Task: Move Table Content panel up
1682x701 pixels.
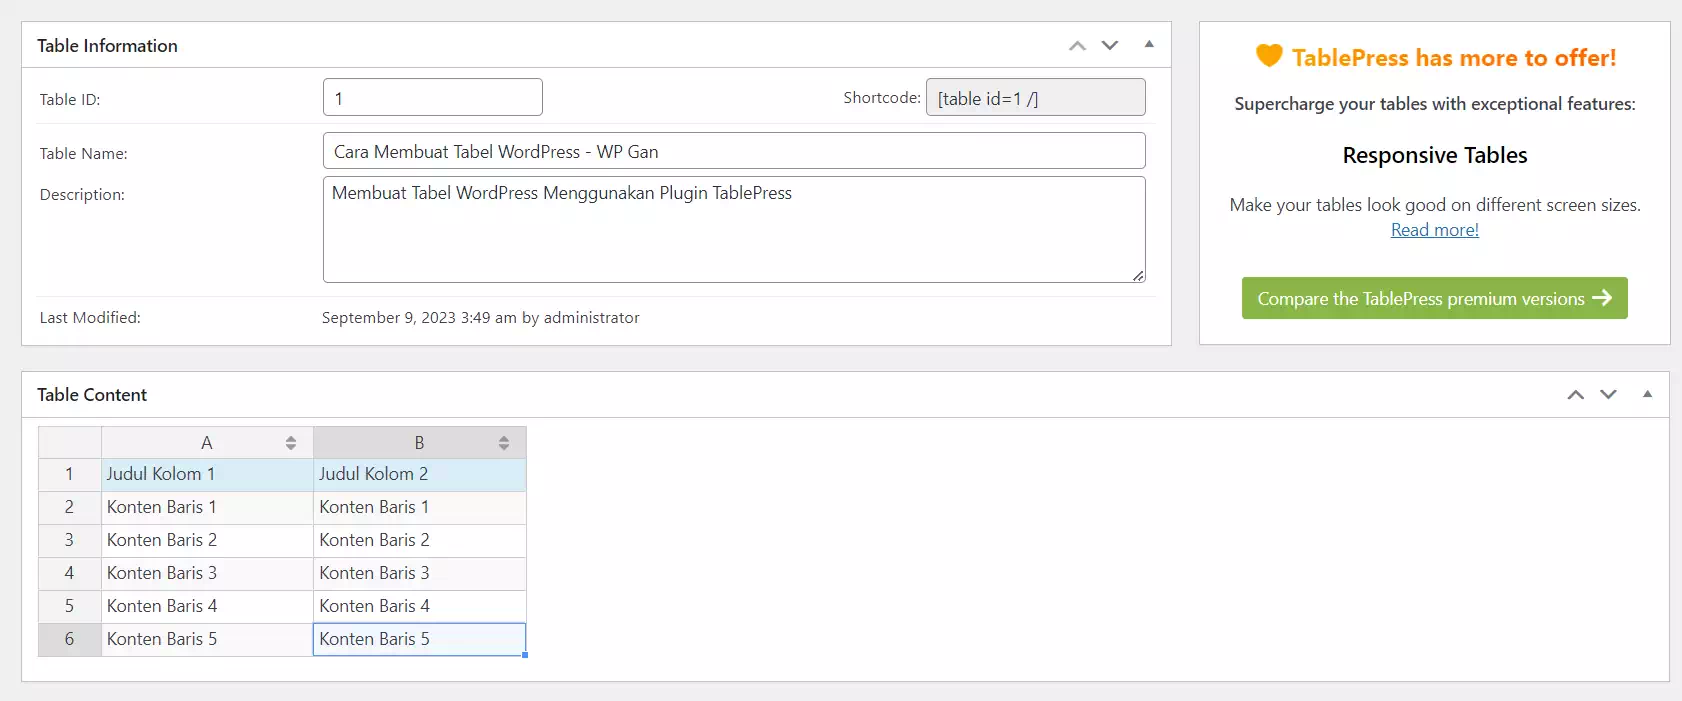Action: point(1576,394)
